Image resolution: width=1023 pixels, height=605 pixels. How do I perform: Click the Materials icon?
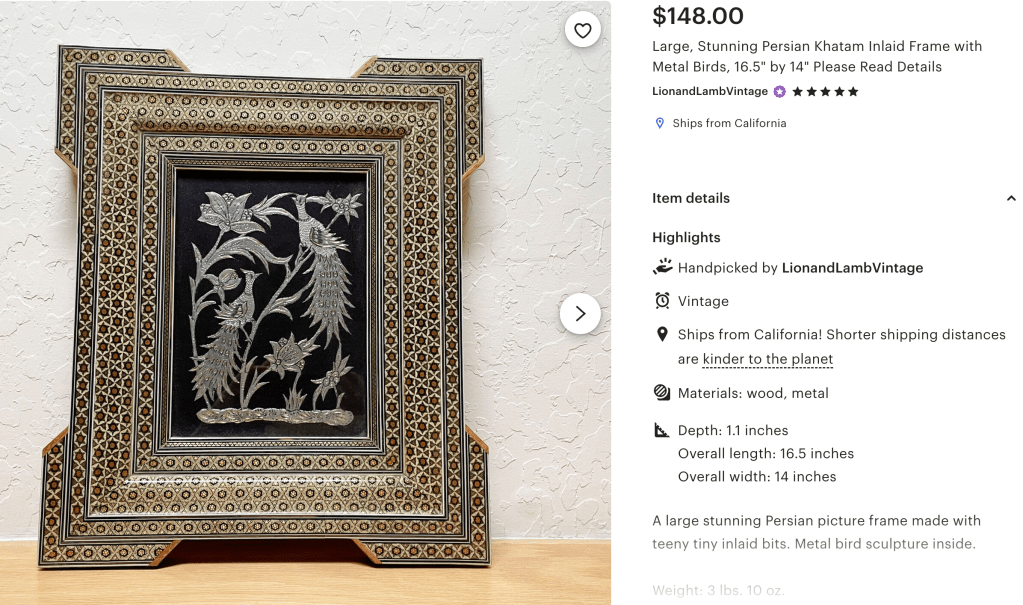662,393
